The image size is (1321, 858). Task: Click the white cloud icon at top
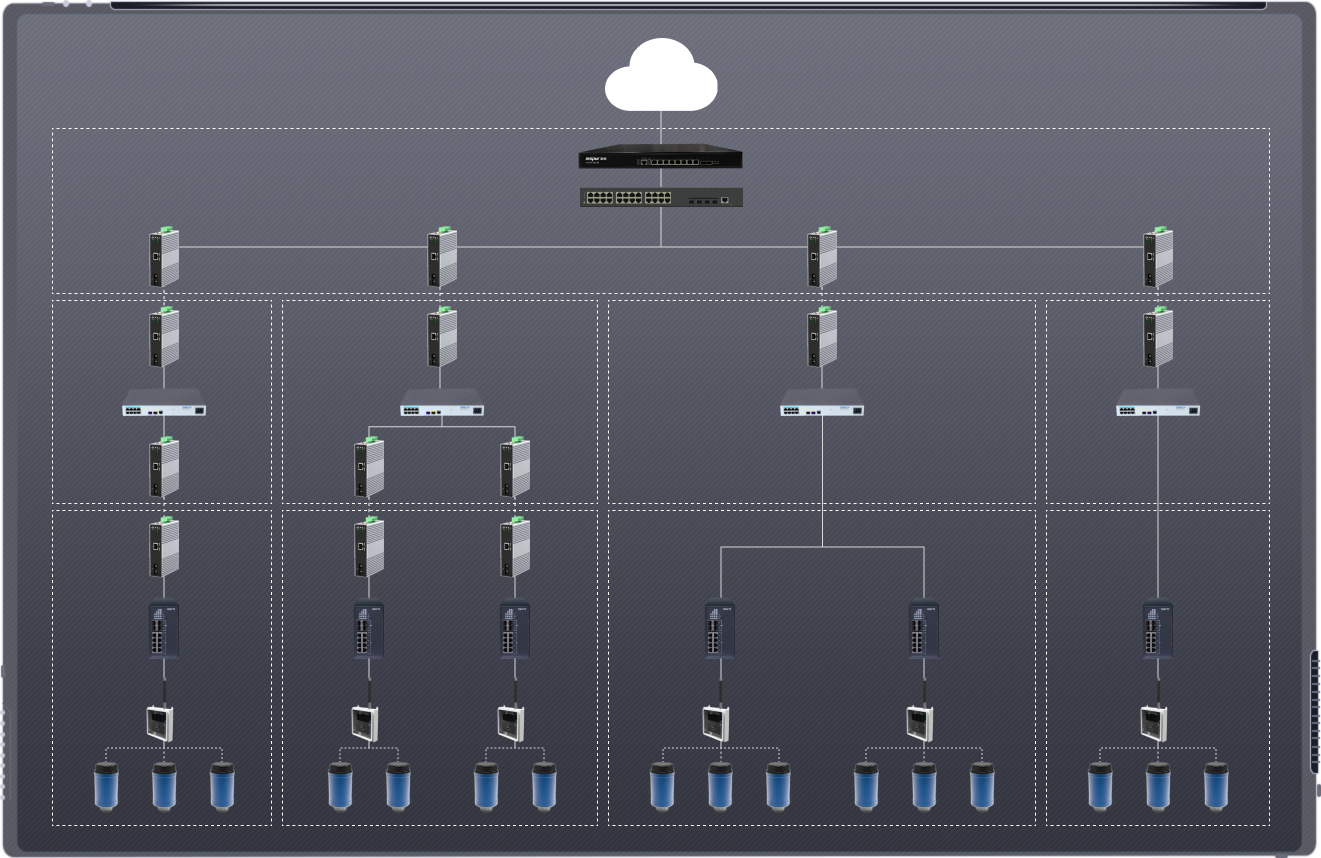click(x=661, y=77)
